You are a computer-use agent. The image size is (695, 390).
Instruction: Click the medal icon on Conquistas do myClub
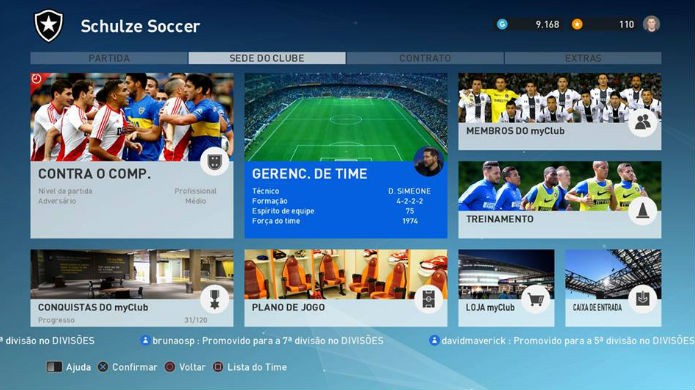click(x=215, y=299)
